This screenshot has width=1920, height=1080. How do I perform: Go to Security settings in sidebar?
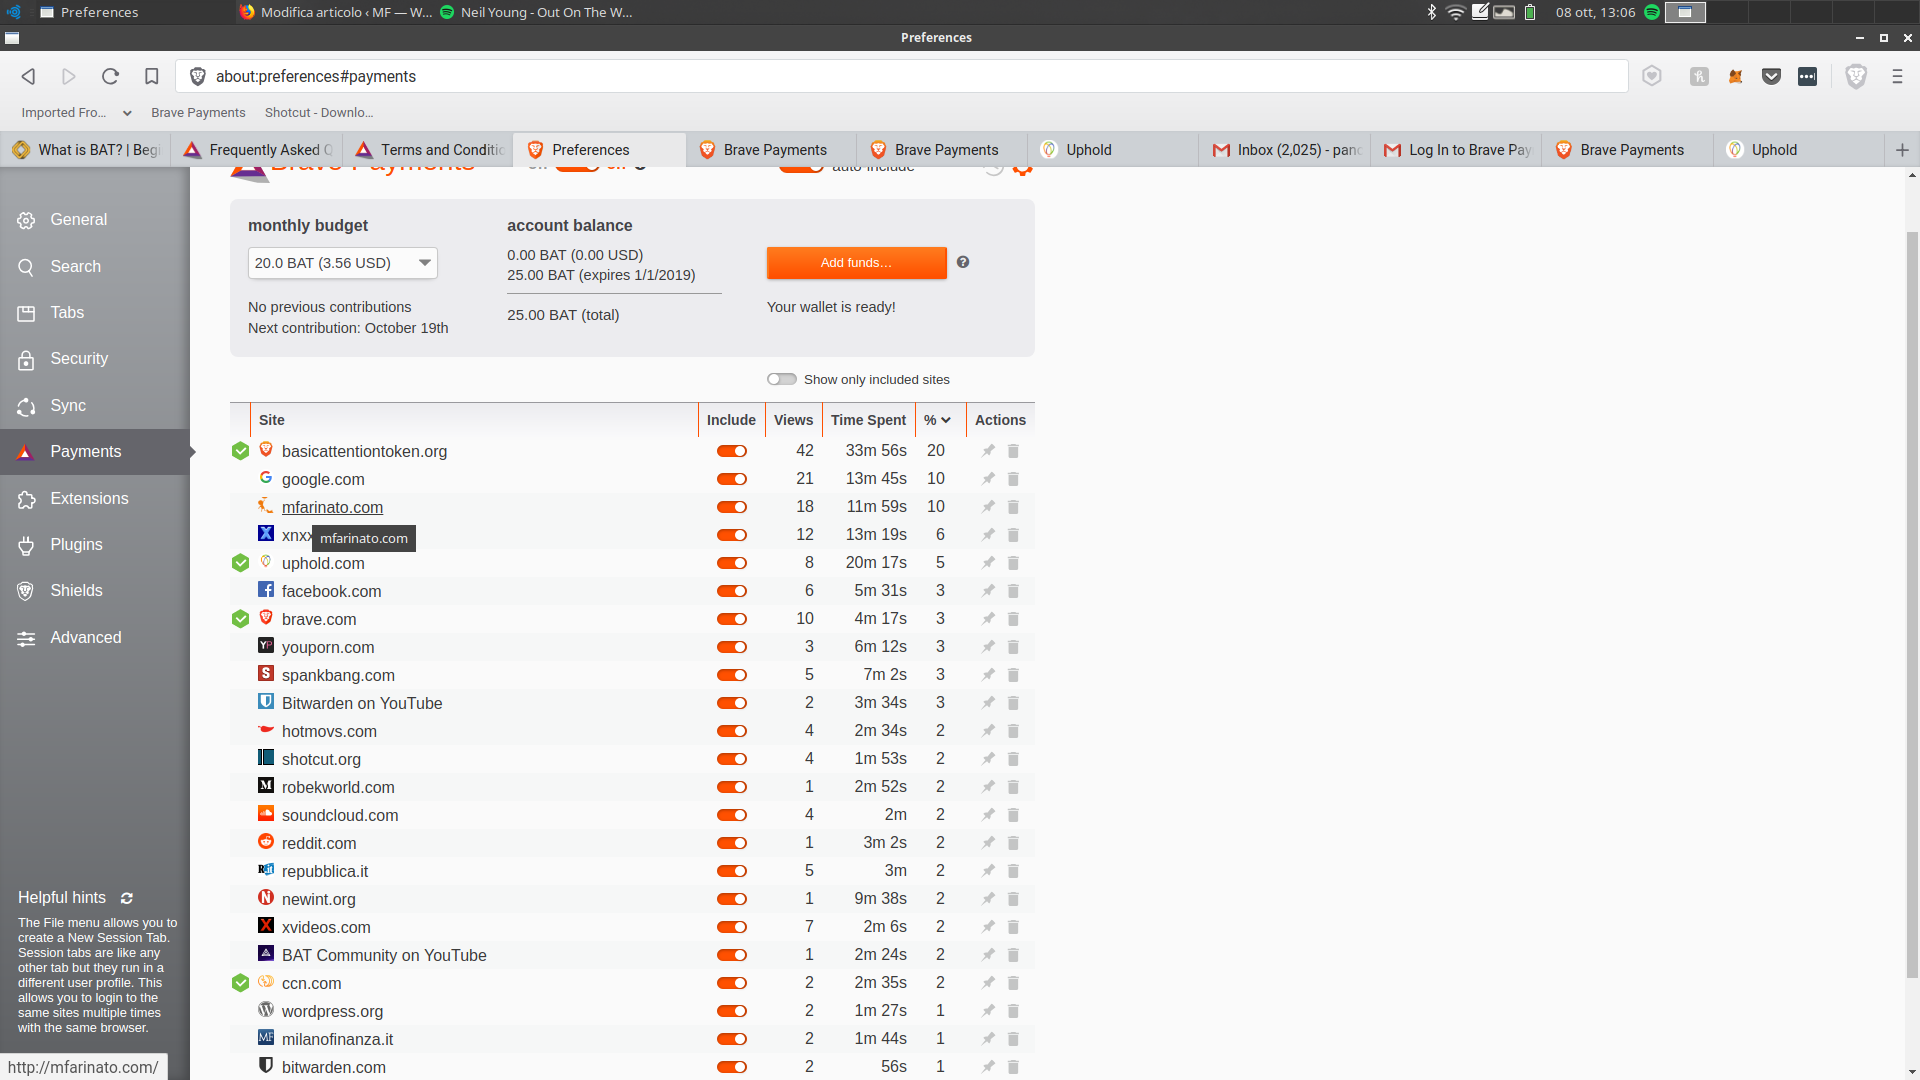[x=95, y=359]
